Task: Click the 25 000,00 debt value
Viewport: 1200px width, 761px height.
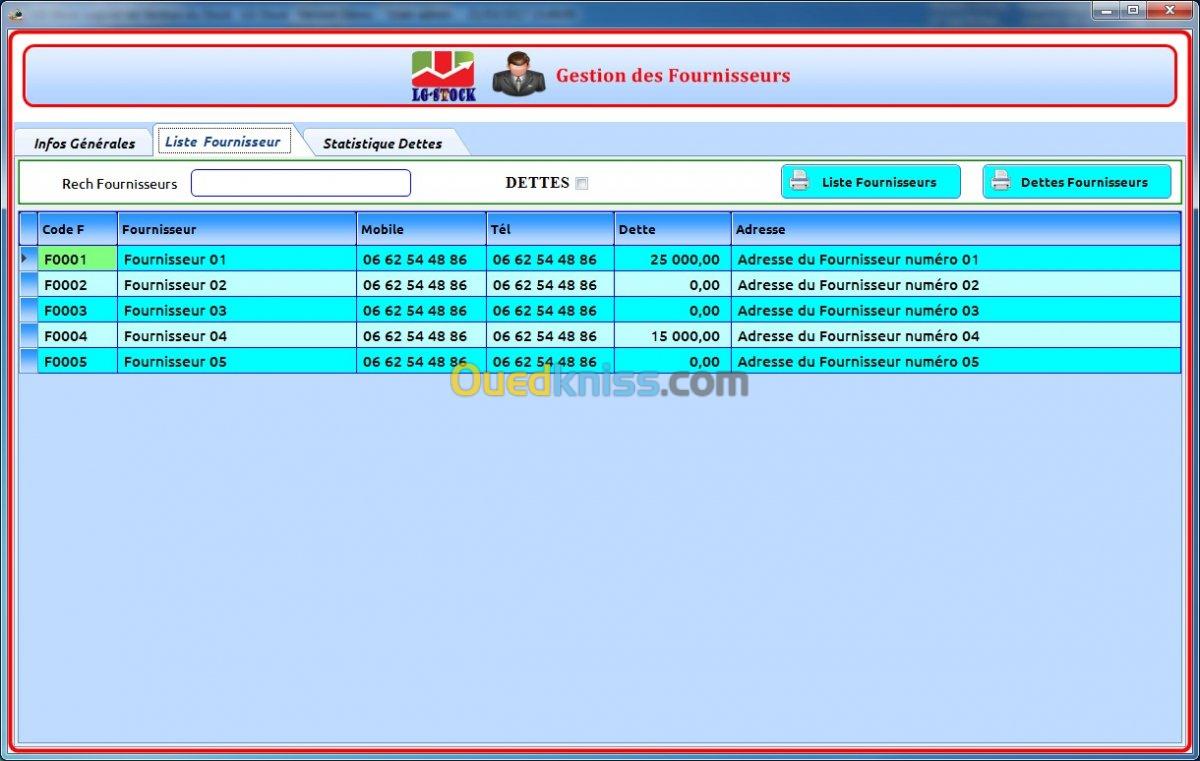Action: pos(685,260)
